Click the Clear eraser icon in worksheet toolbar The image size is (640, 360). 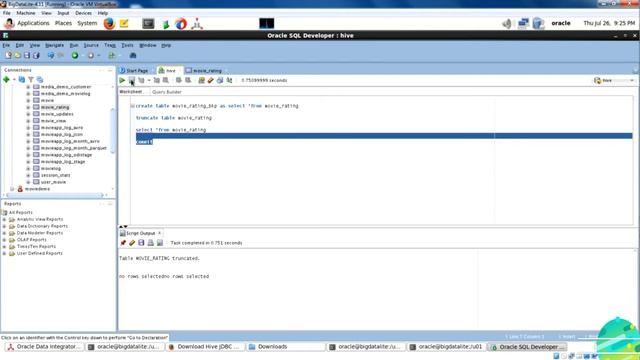[x=211, y=80]
